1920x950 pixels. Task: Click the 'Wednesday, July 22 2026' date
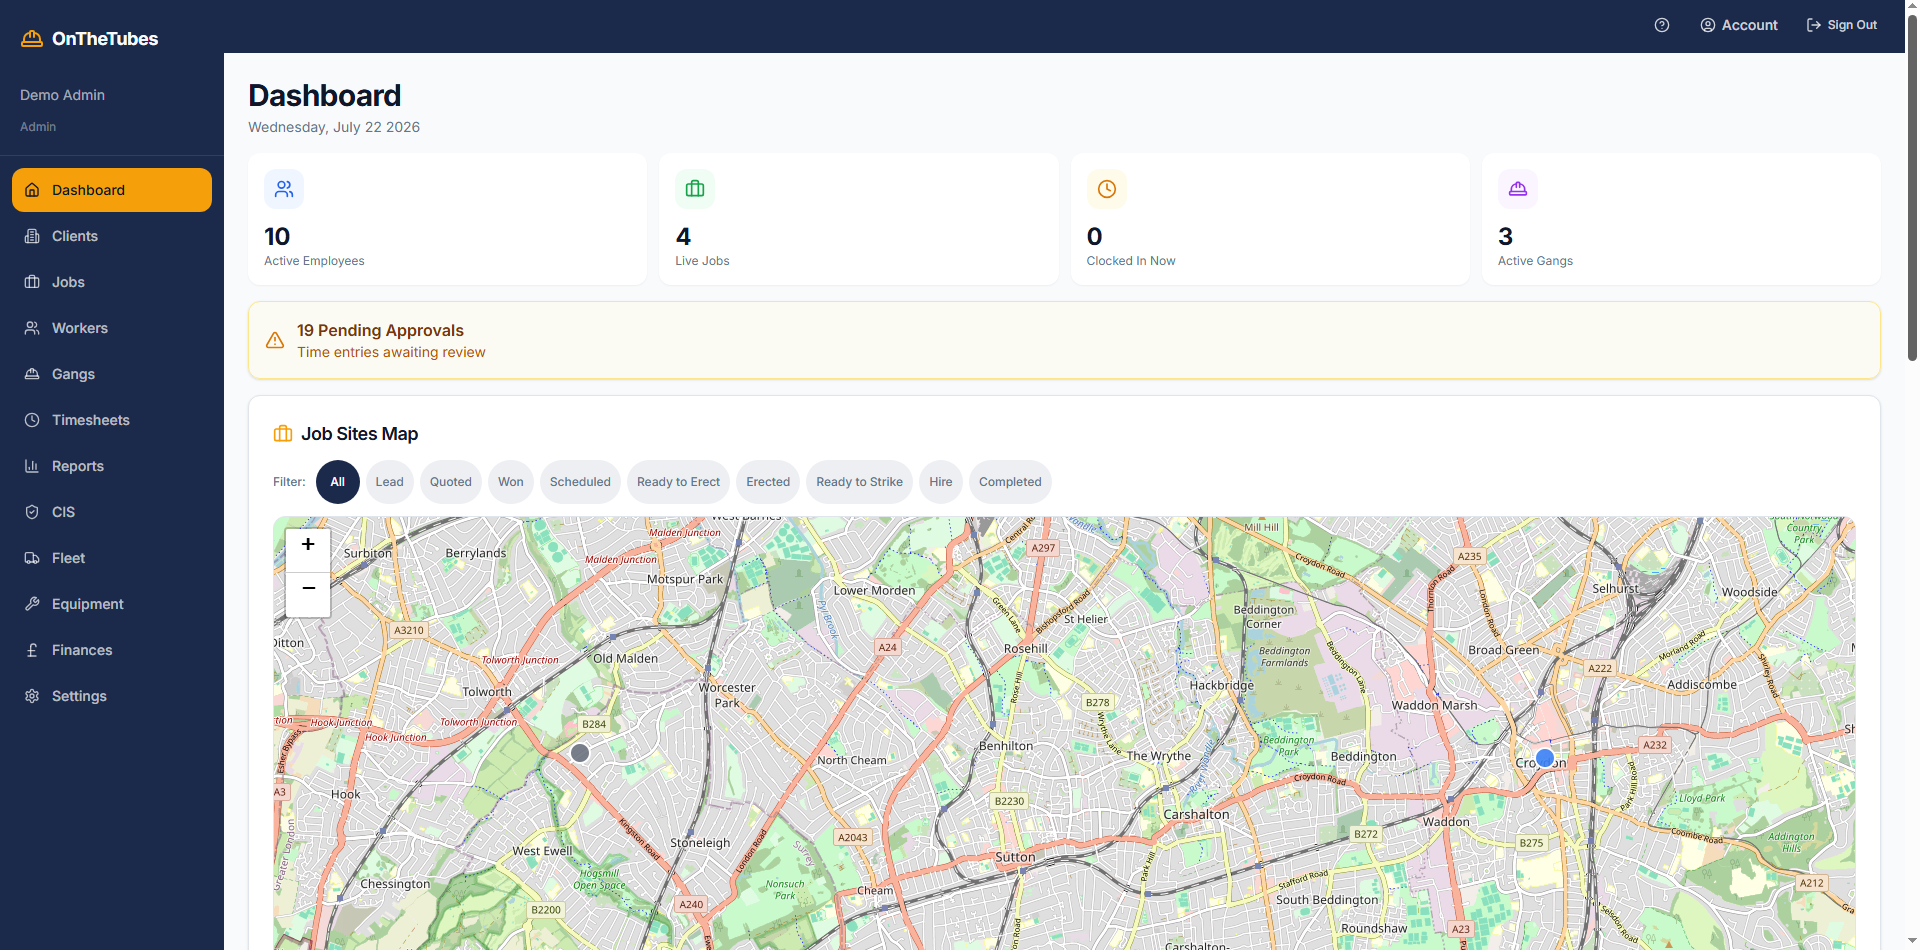pos(334,127)
